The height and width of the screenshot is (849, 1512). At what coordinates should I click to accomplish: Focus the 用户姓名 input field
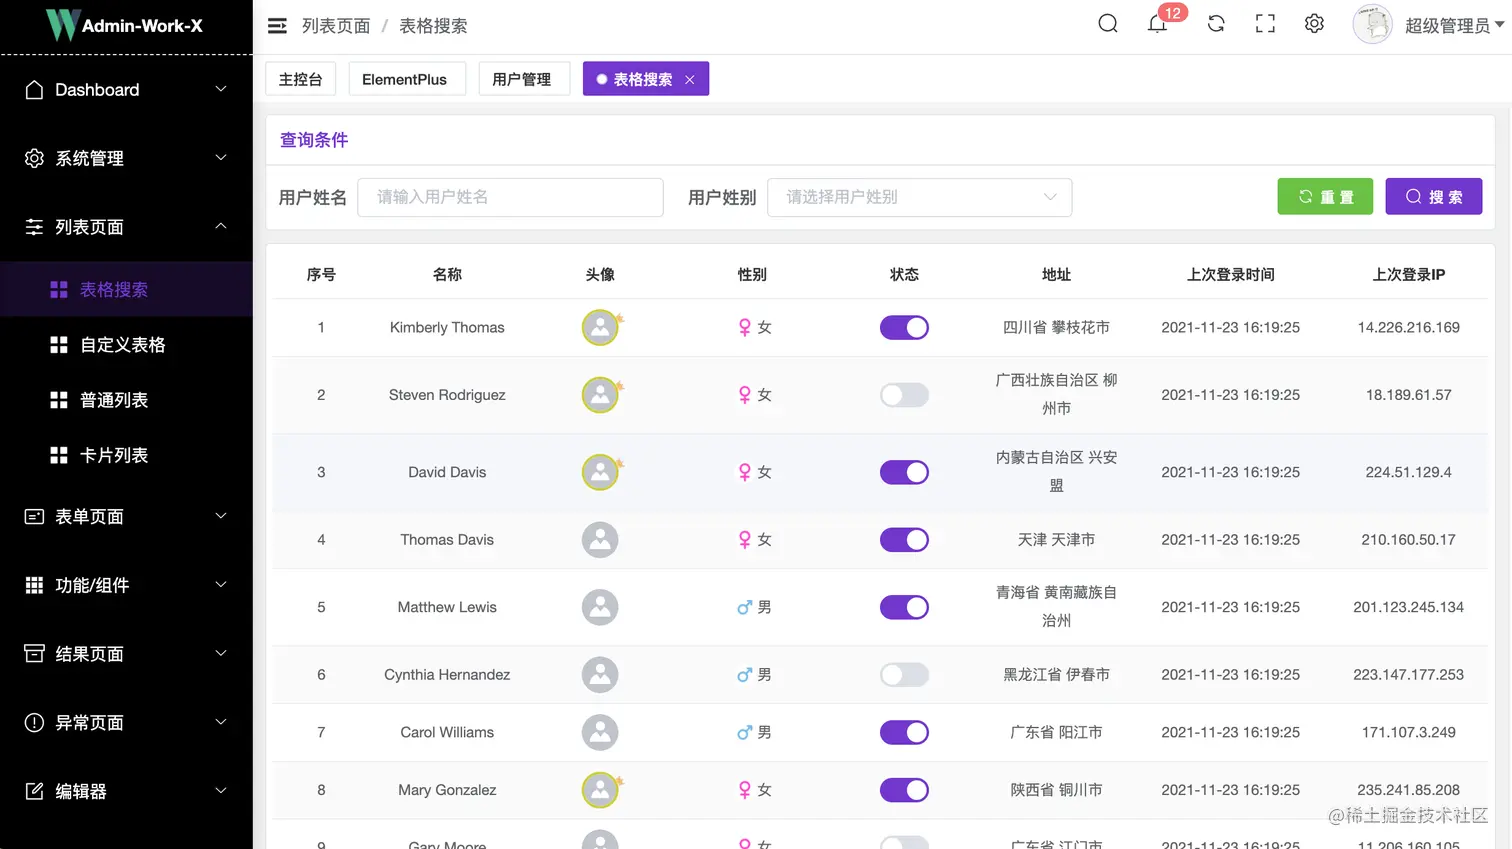click(510, 197)
